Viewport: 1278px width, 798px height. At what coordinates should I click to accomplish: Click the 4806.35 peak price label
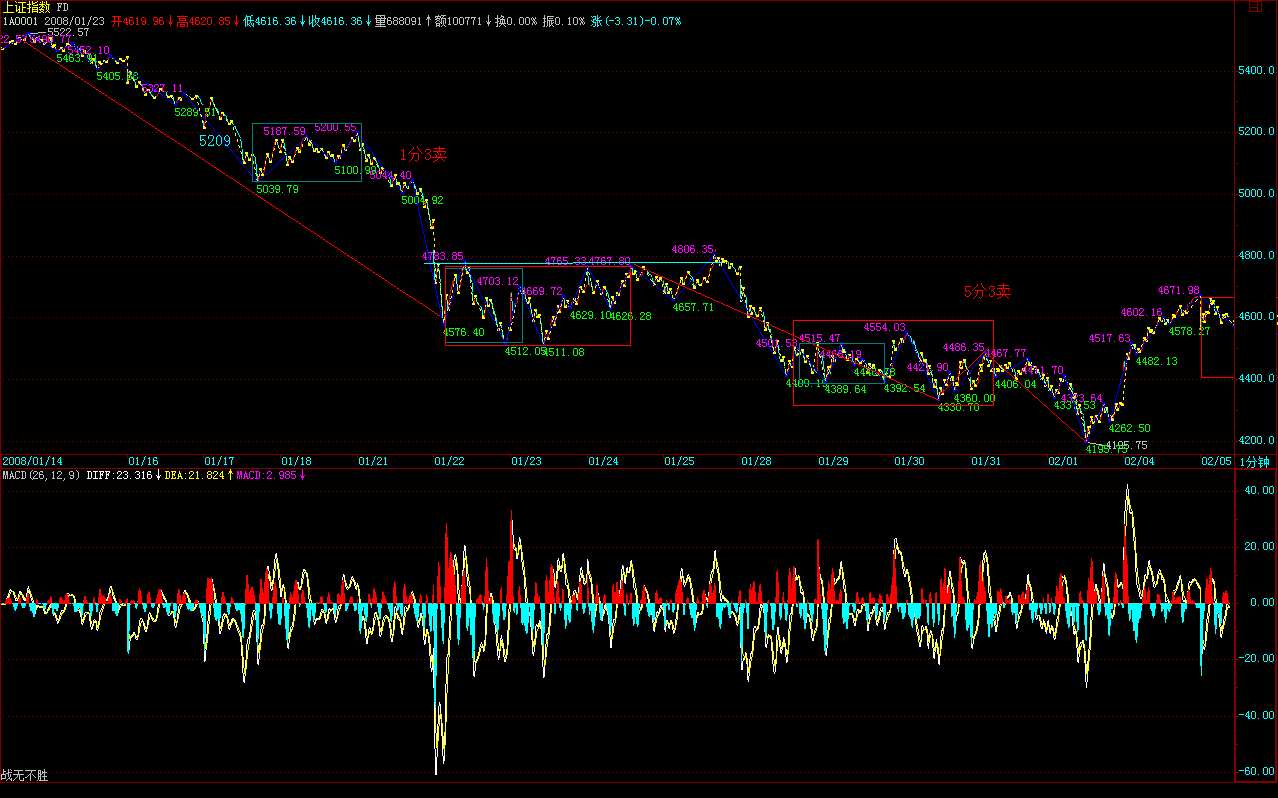point(693,249)
